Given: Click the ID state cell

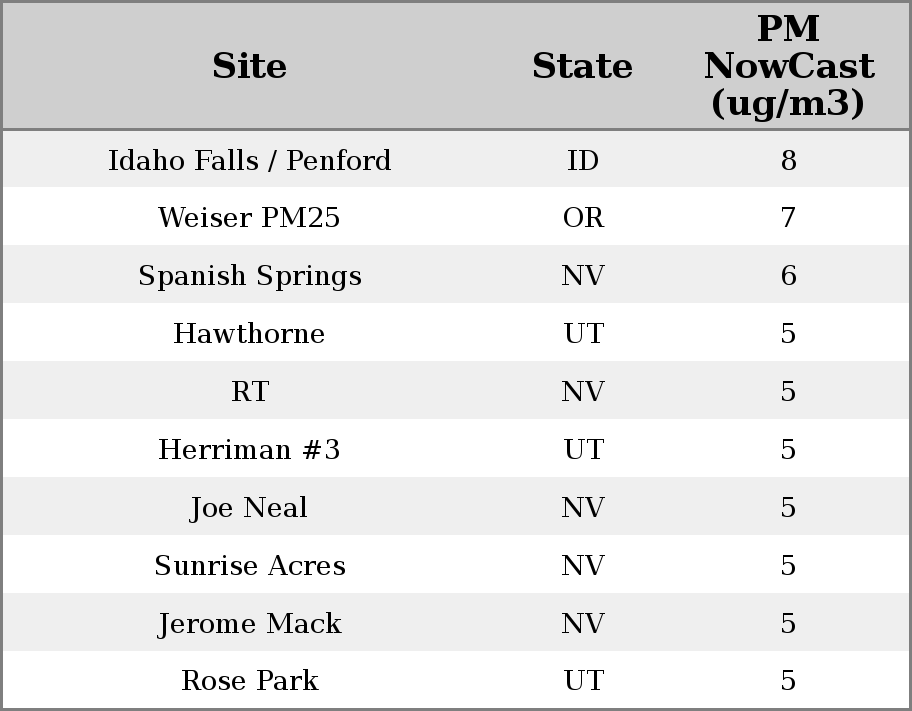Looking at the screenshot, I should click(583, 160).
